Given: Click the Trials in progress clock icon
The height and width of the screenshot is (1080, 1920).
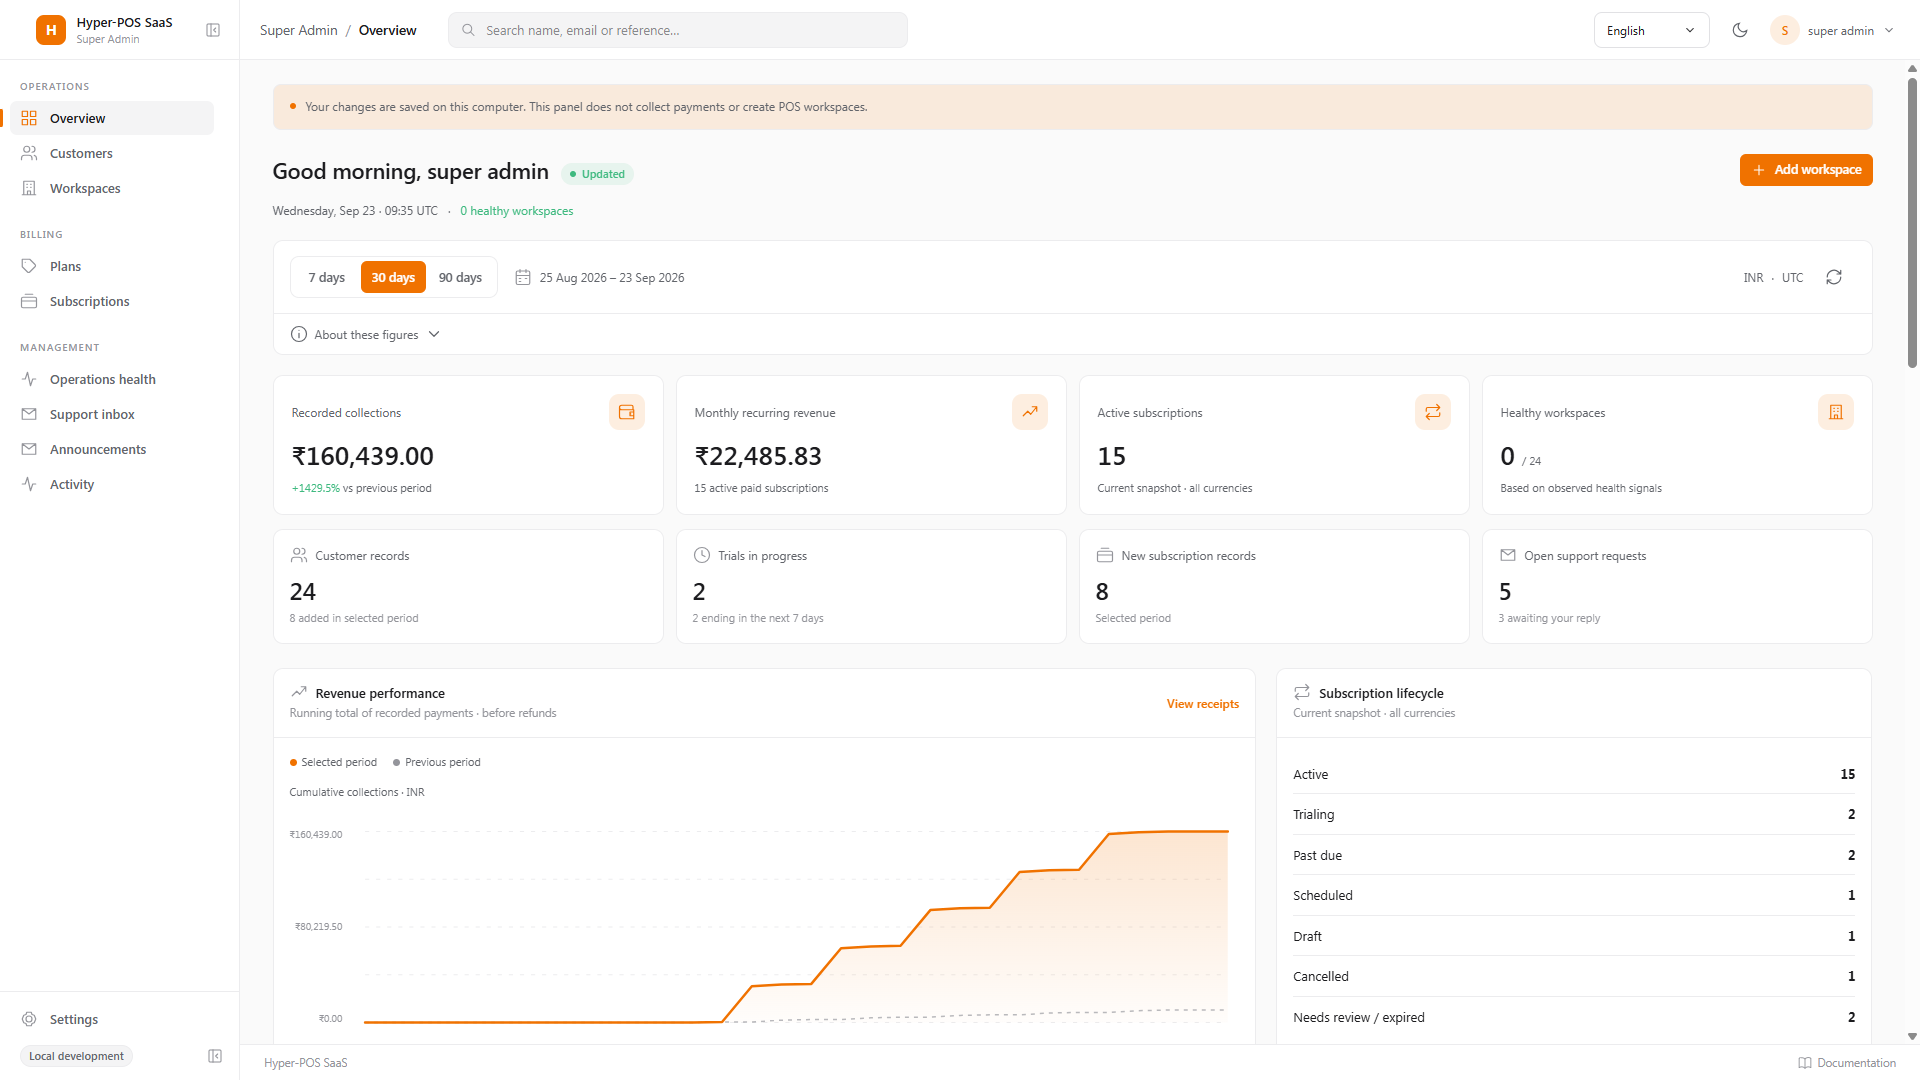Looking at the screenshot, I should pyautogui.click(x=702, y=555).
